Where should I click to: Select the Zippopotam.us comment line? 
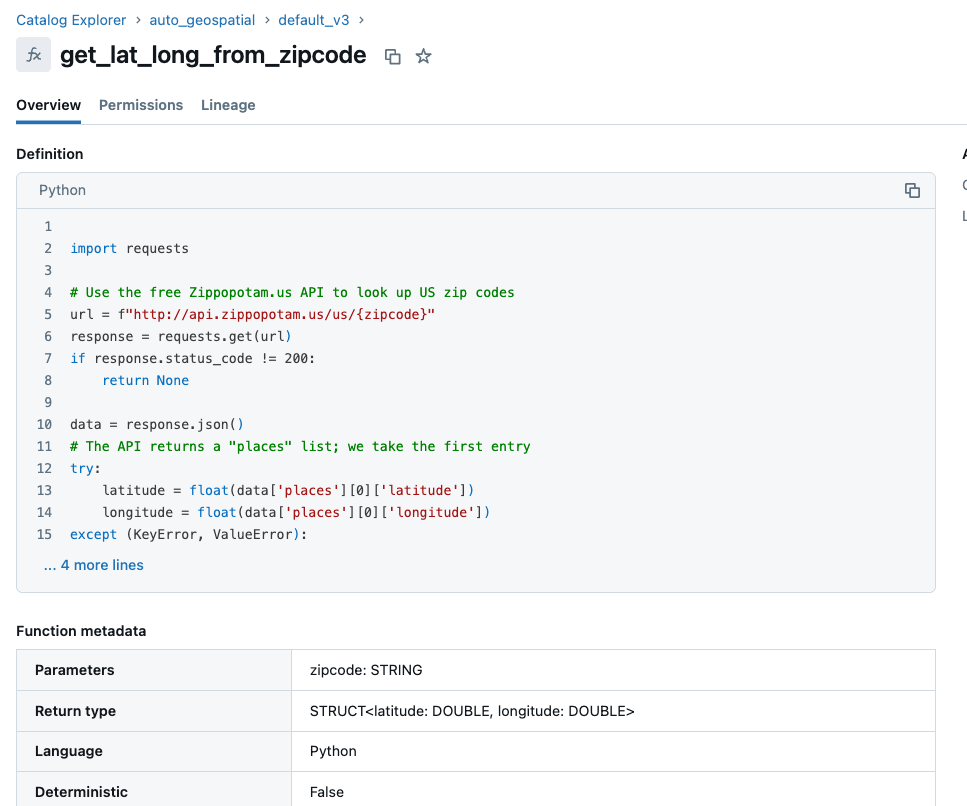pos(292,292)
